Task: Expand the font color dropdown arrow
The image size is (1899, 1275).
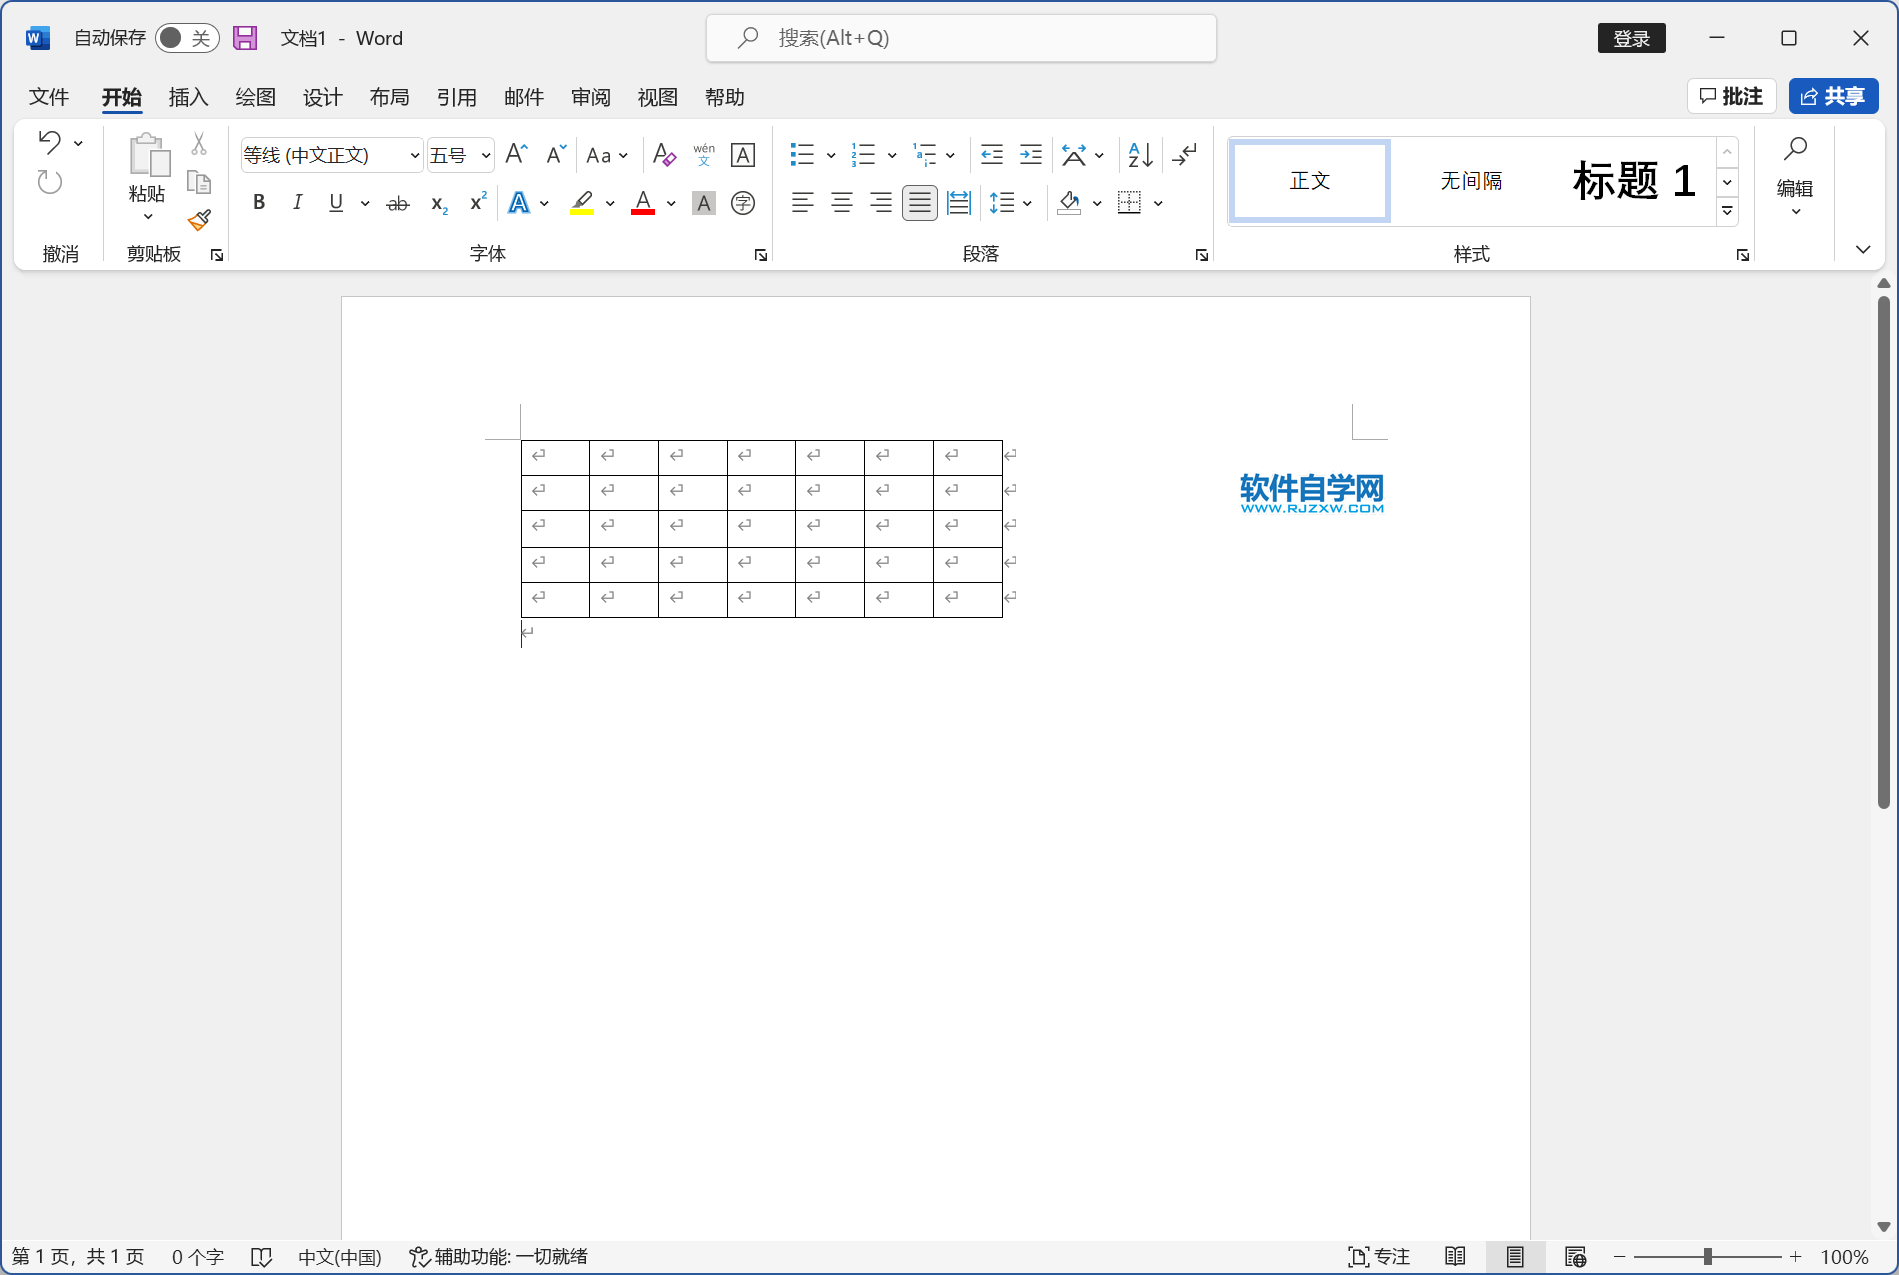Action: [670, 203]
